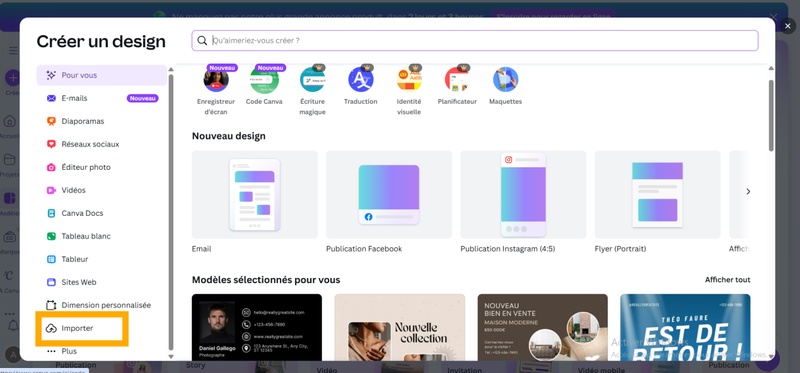Image resolution: width=800 pixels, height=373 pixels.
Task: Focus the Qu'aimeriez-vous créer search field
Action: pyautogui.click(x=475, y=40)
